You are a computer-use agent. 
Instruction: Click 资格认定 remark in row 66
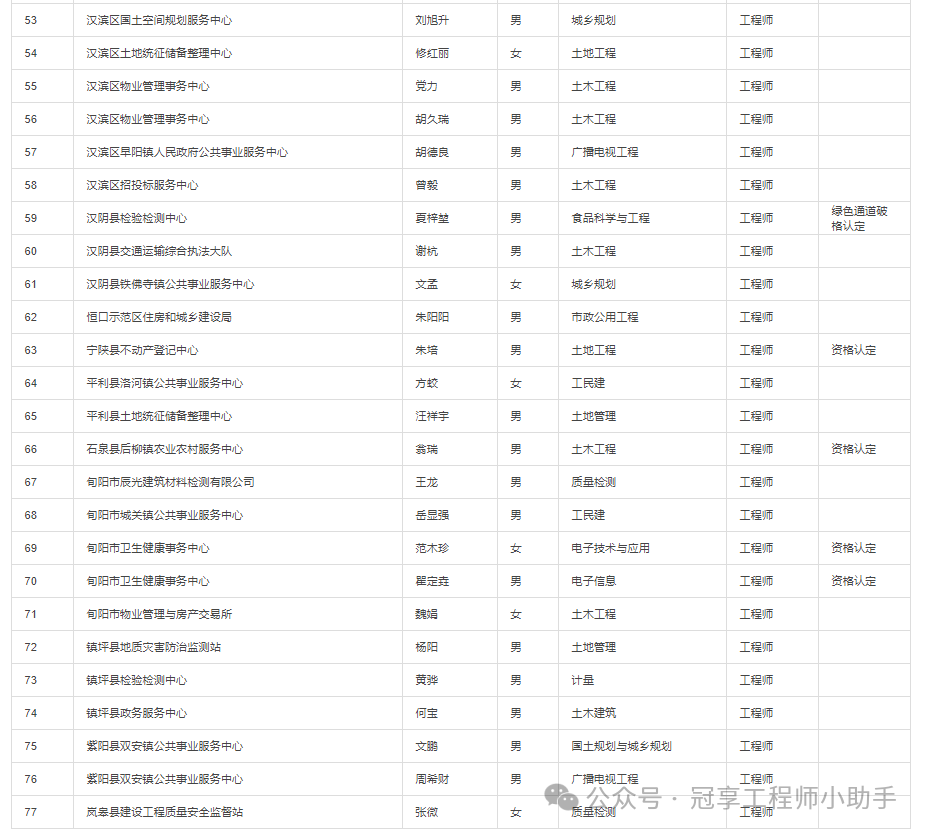click(x=853, y=450)
